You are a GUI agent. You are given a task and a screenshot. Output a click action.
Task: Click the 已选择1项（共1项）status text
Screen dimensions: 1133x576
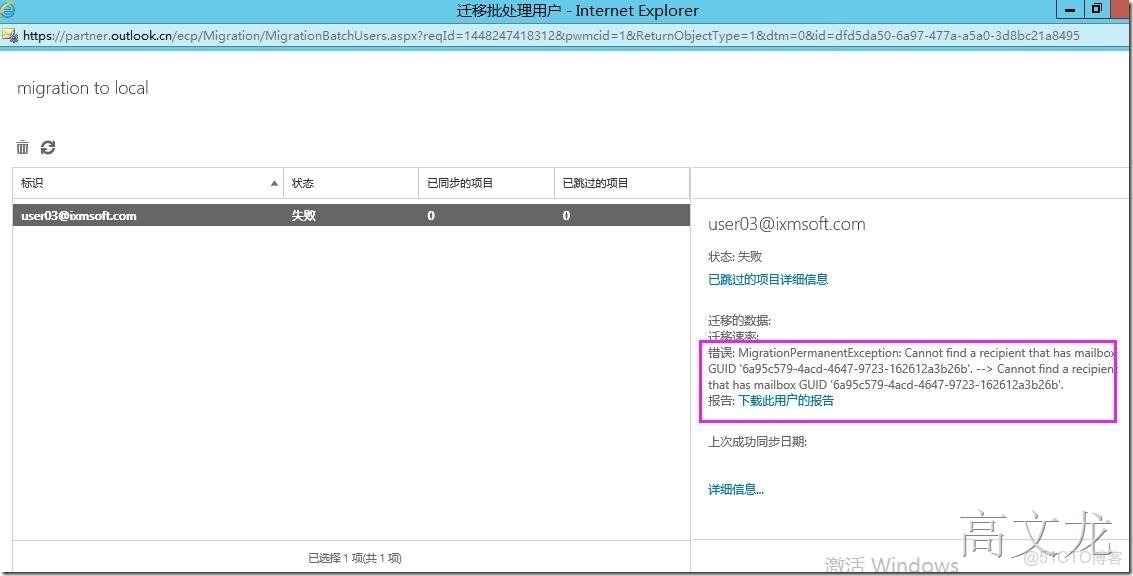pos(354,558)
